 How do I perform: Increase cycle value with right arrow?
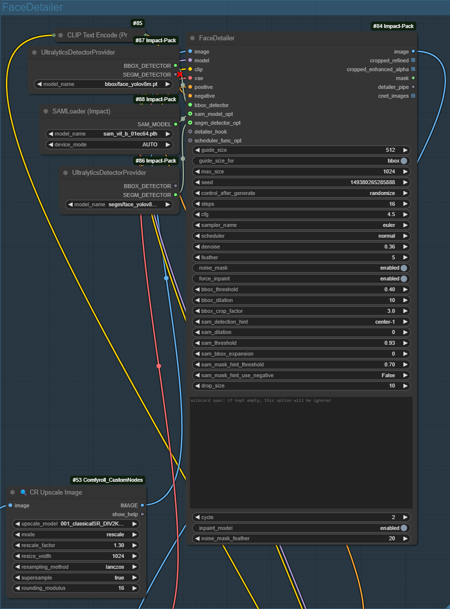point(405,517)
